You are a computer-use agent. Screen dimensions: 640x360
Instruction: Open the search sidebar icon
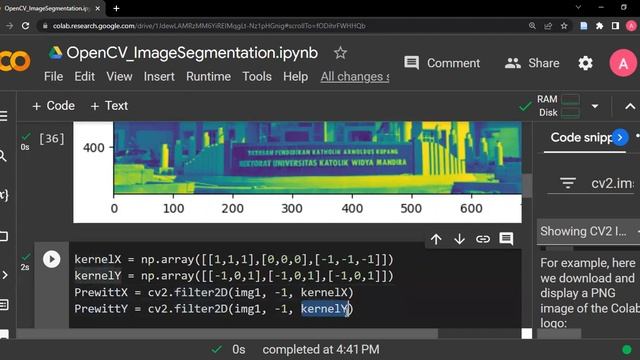pos(3,156)
